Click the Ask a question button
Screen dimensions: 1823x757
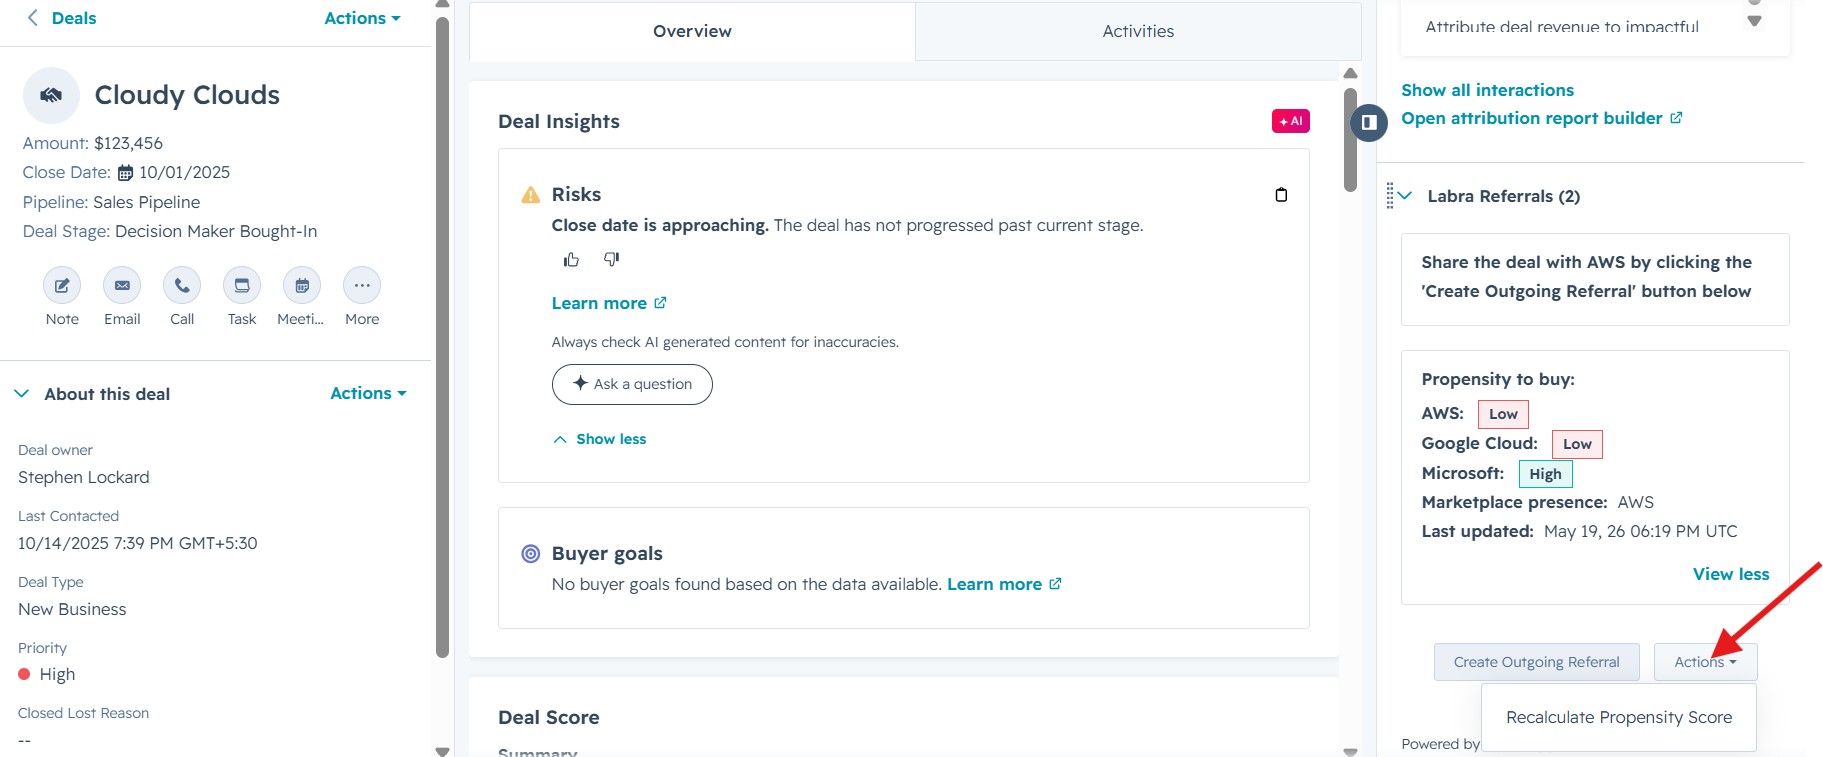pos(632,384)
